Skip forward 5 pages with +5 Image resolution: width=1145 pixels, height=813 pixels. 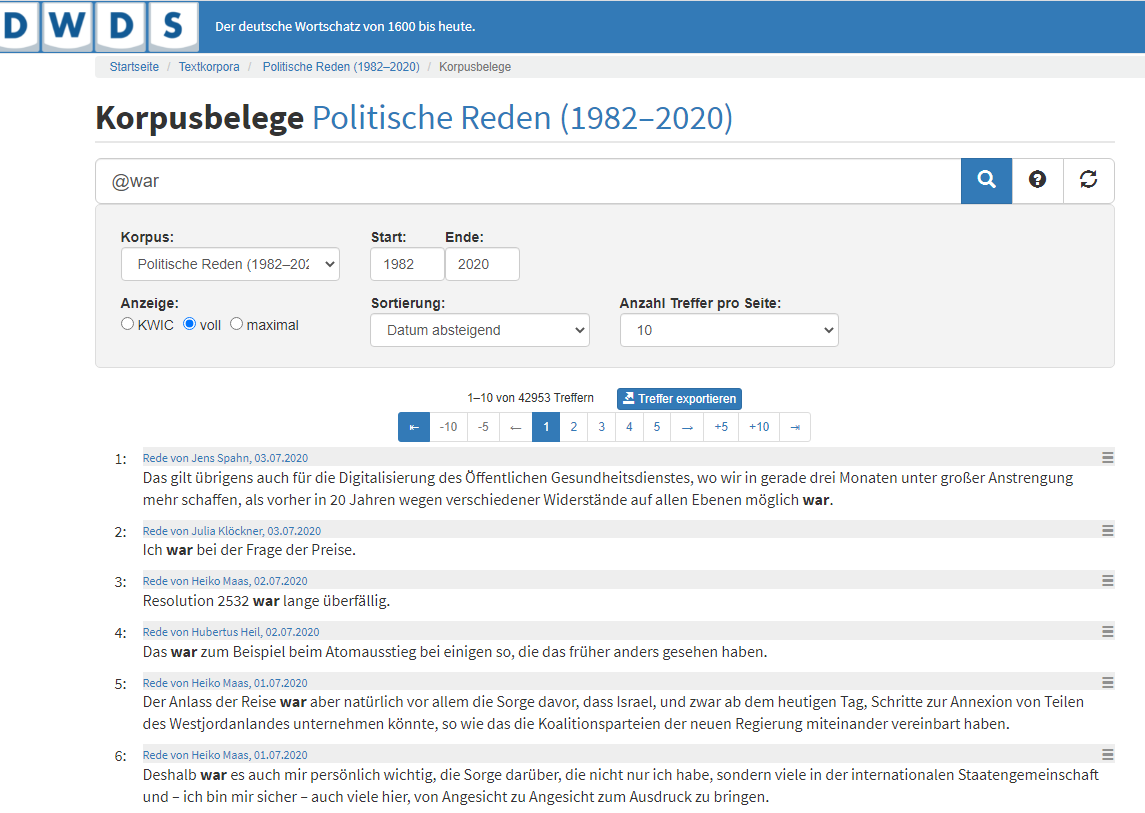click(721, 427)
